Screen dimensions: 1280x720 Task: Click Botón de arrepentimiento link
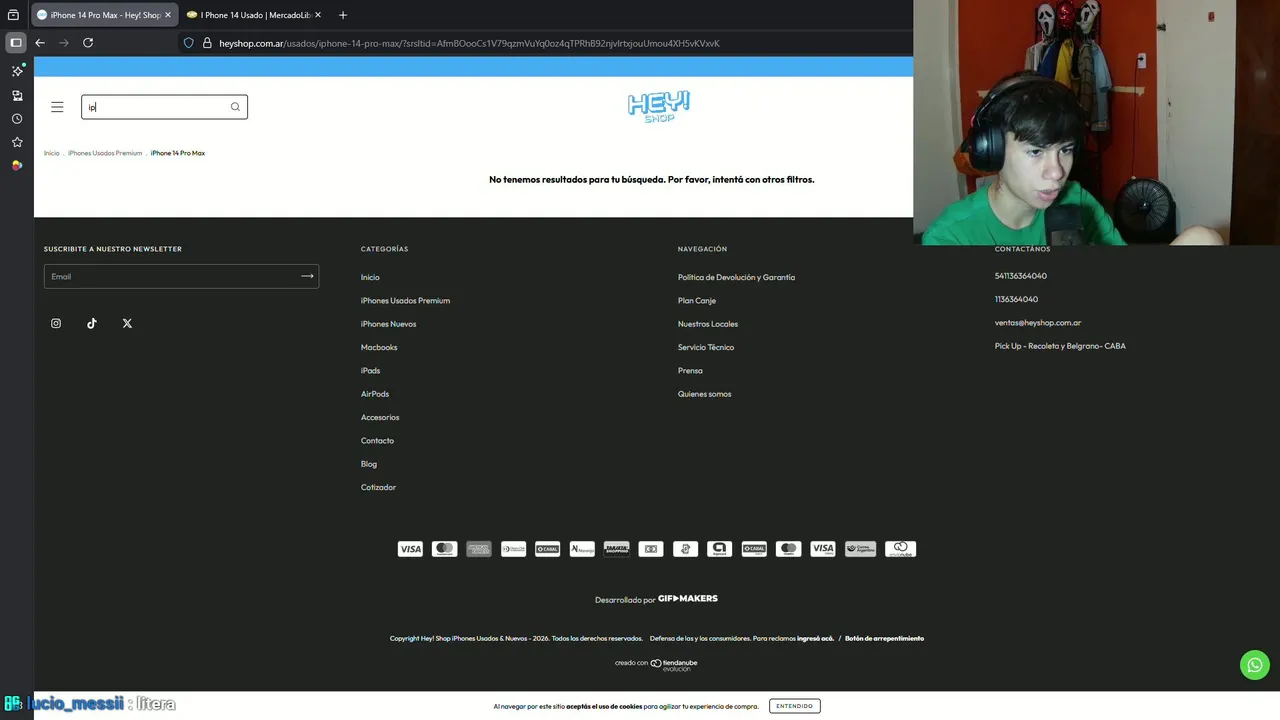884,638
